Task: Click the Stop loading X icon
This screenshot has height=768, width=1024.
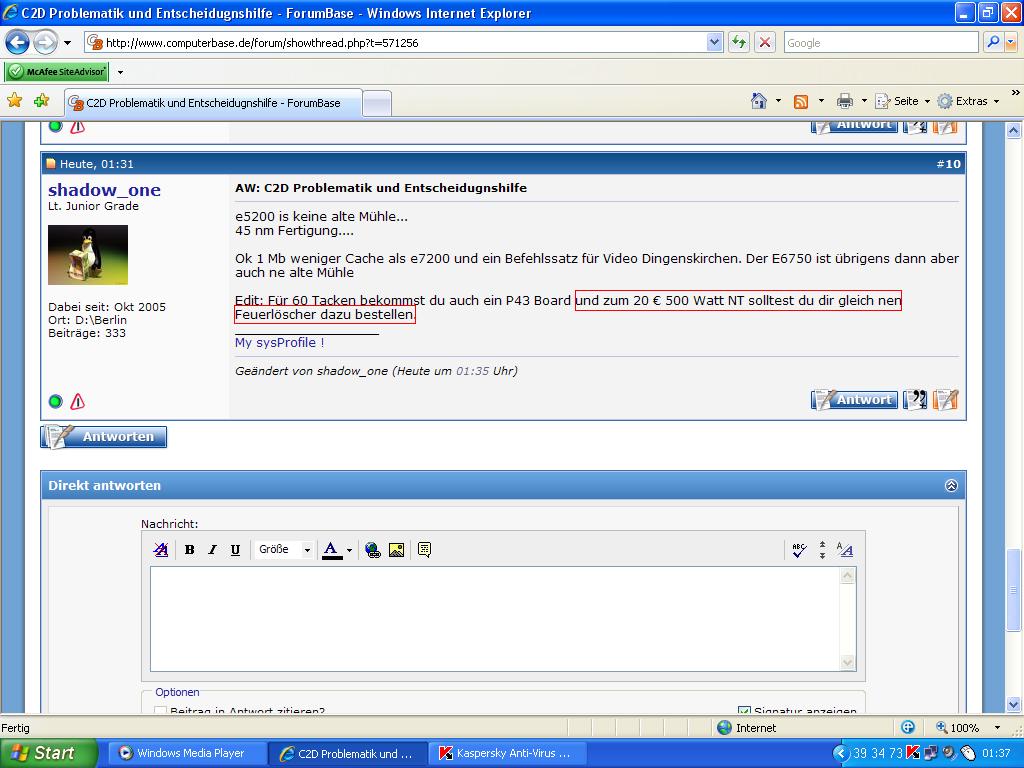Action: tap(765, 43)
